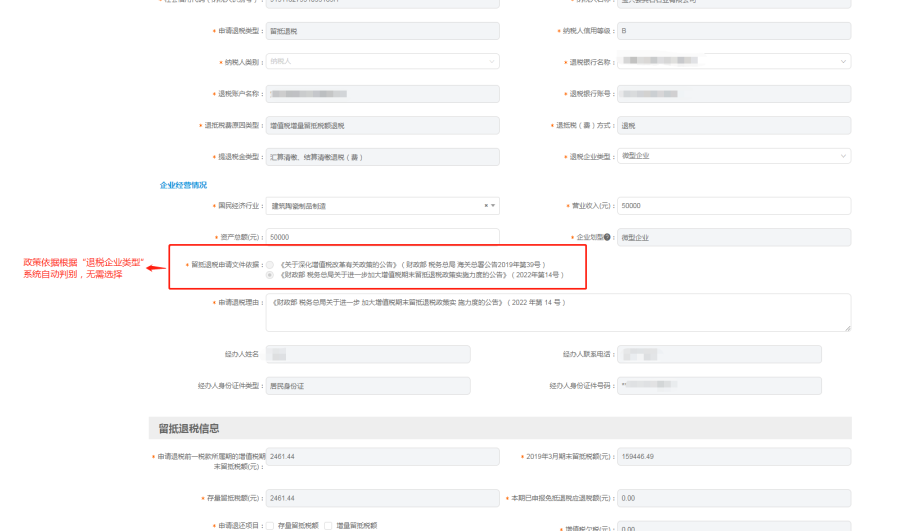Click the 经办人联系电话 field
915x531 pixels.
(x=720, y=354)
